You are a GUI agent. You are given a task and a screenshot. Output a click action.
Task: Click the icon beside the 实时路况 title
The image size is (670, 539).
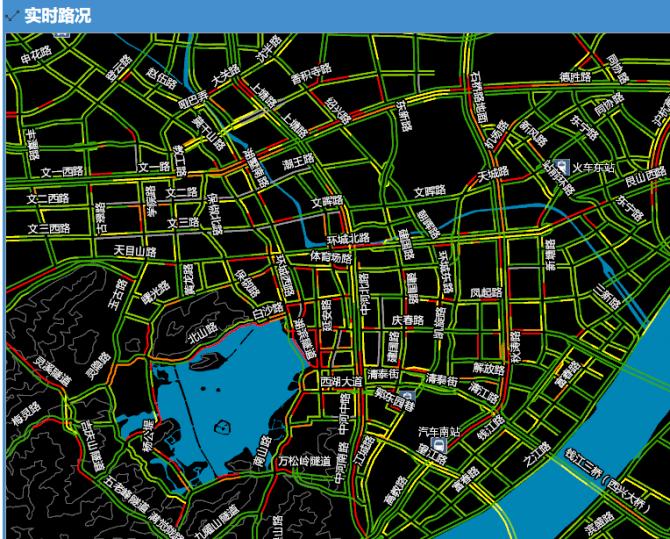click(x=12, y=15)
